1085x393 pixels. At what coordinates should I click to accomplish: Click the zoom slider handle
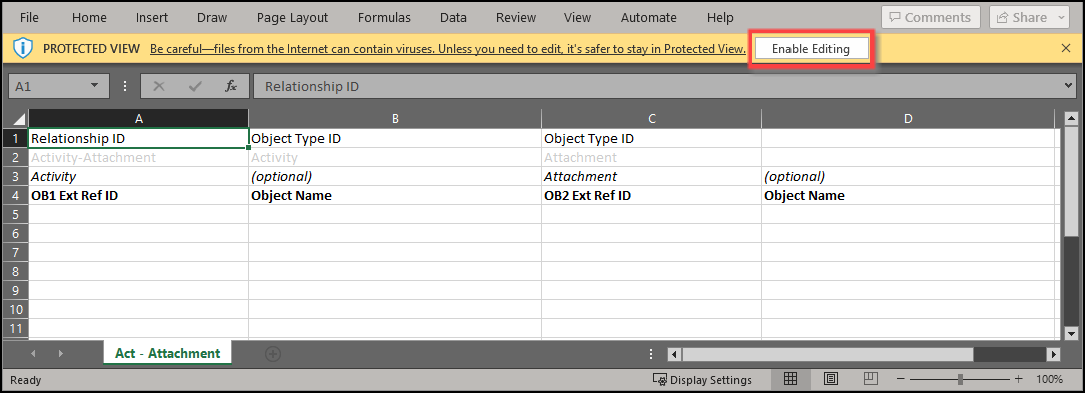[x=960, y=379]
